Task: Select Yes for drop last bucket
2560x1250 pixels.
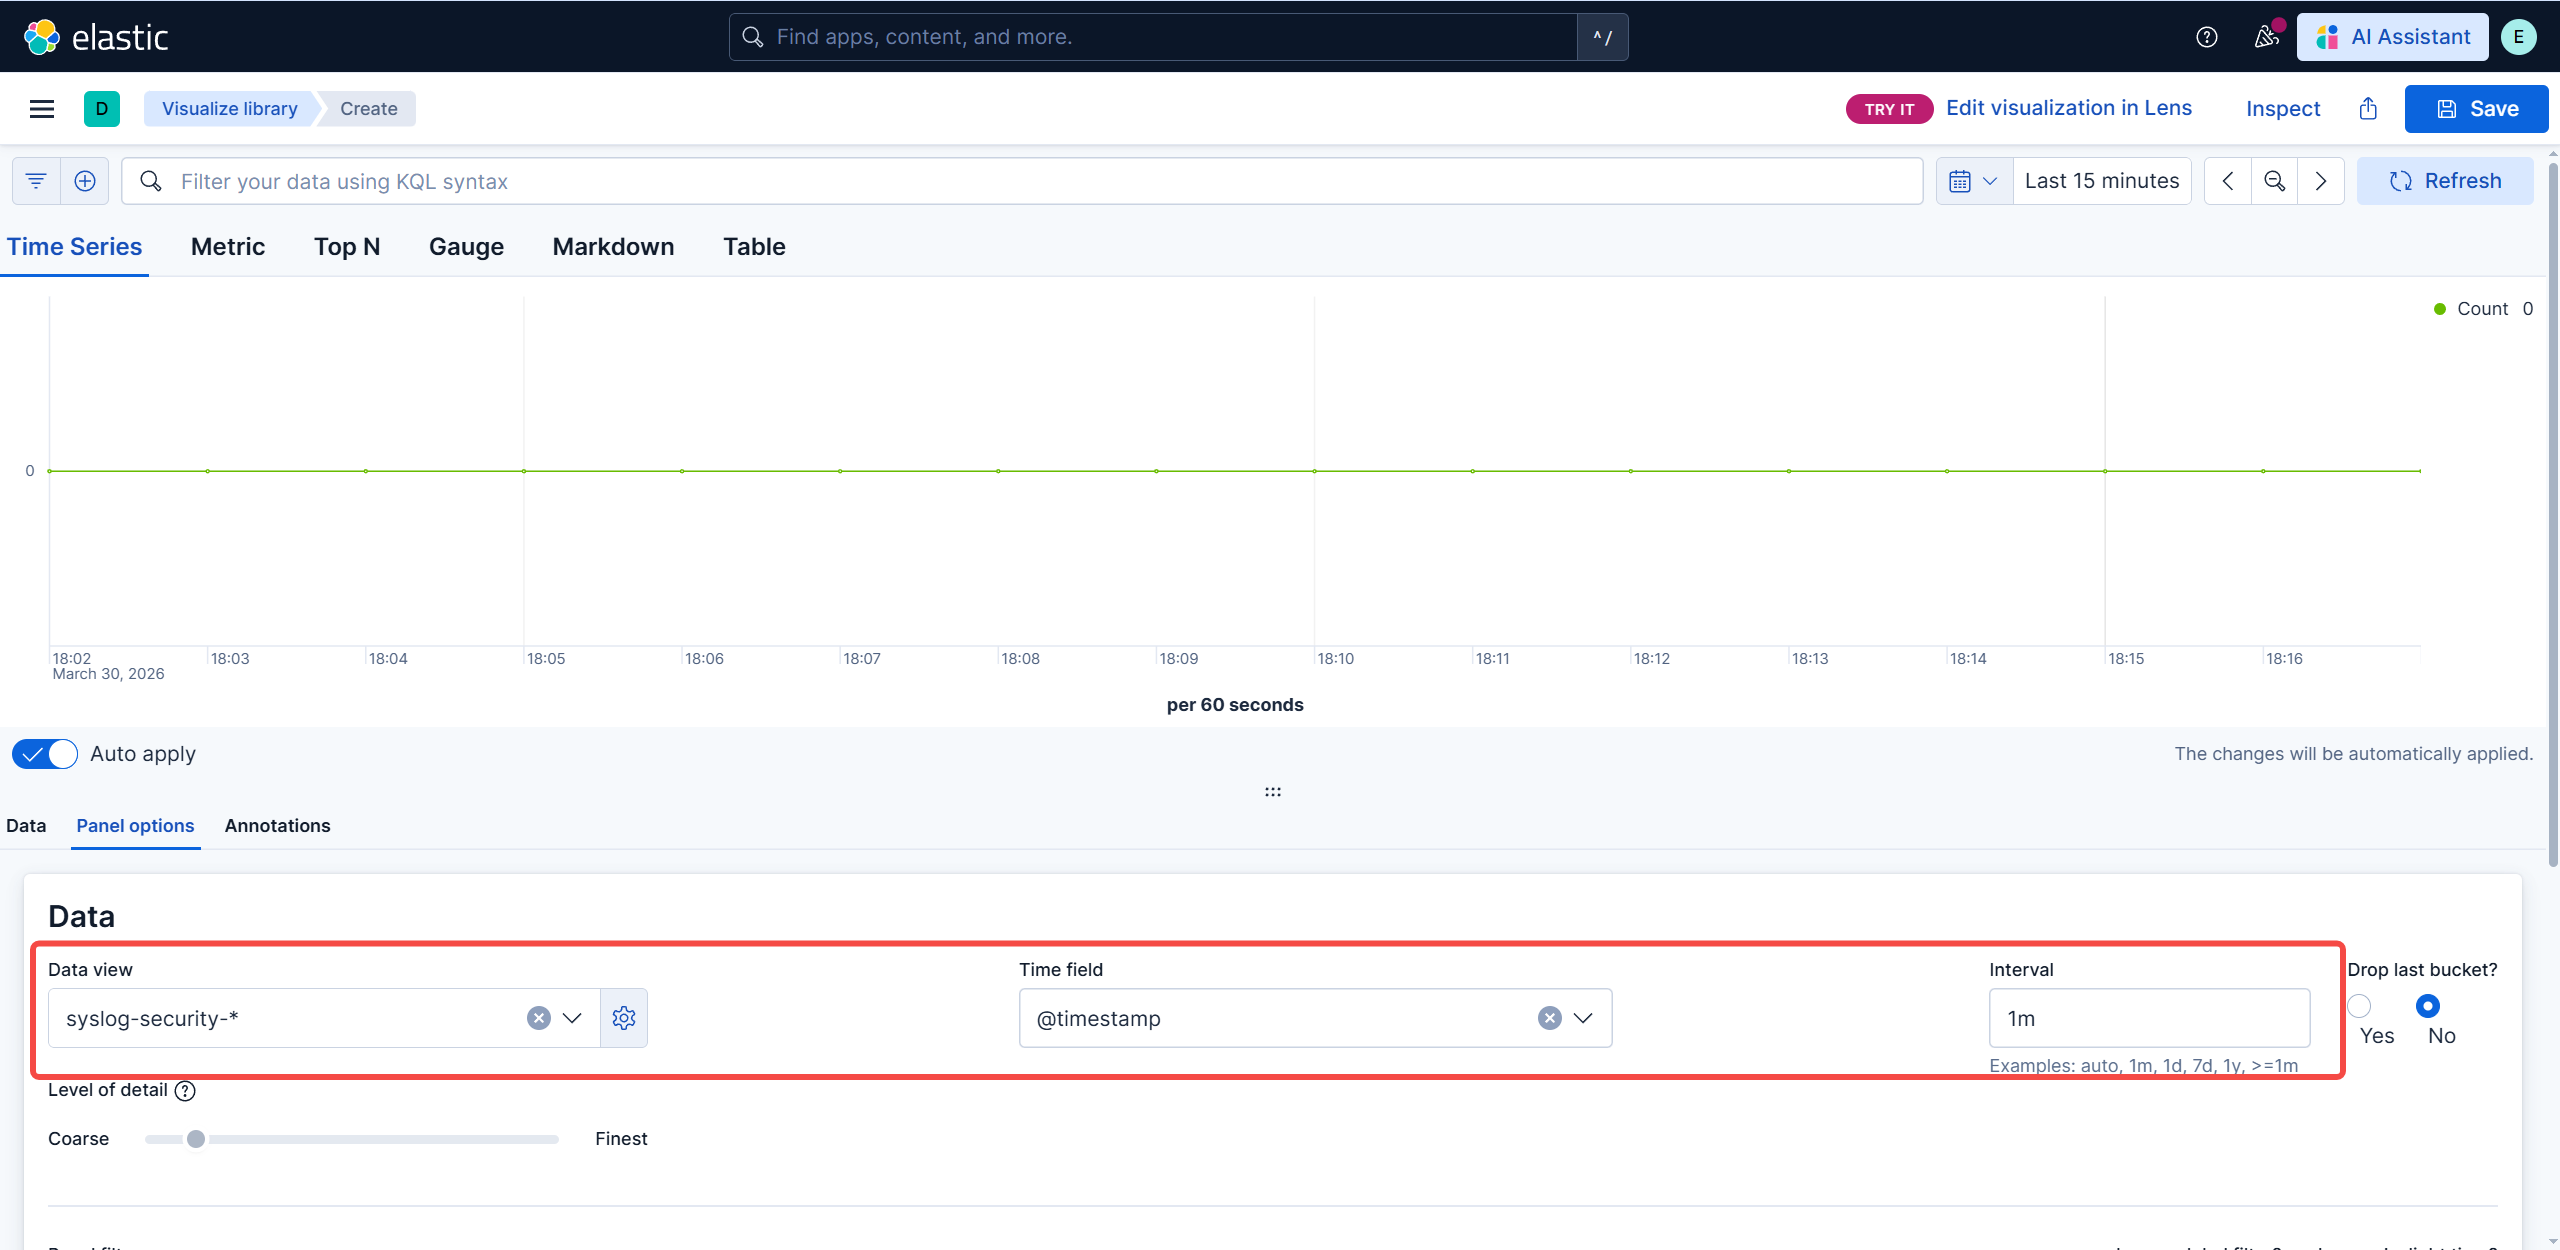Action: [x=2360, y=1006]
